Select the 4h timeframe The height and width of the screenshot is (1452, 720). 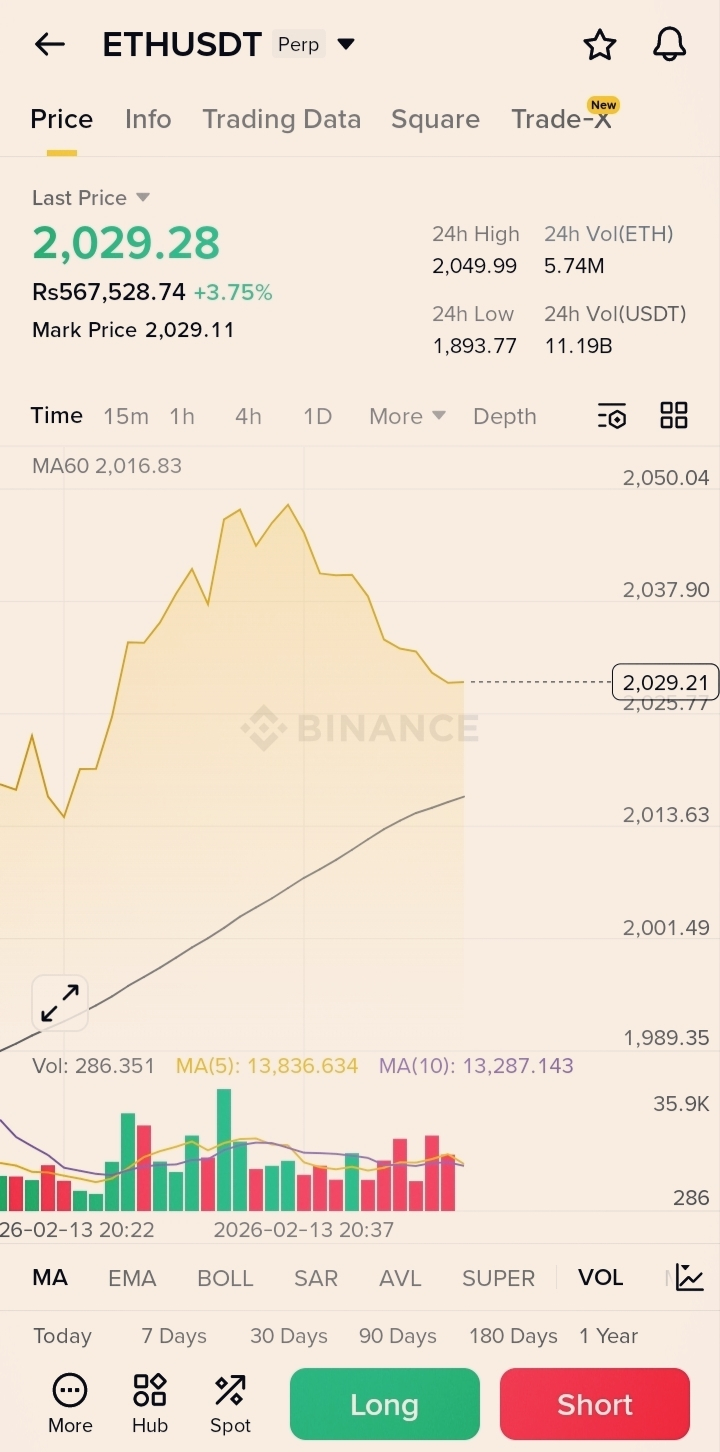(x=248, y=416)
